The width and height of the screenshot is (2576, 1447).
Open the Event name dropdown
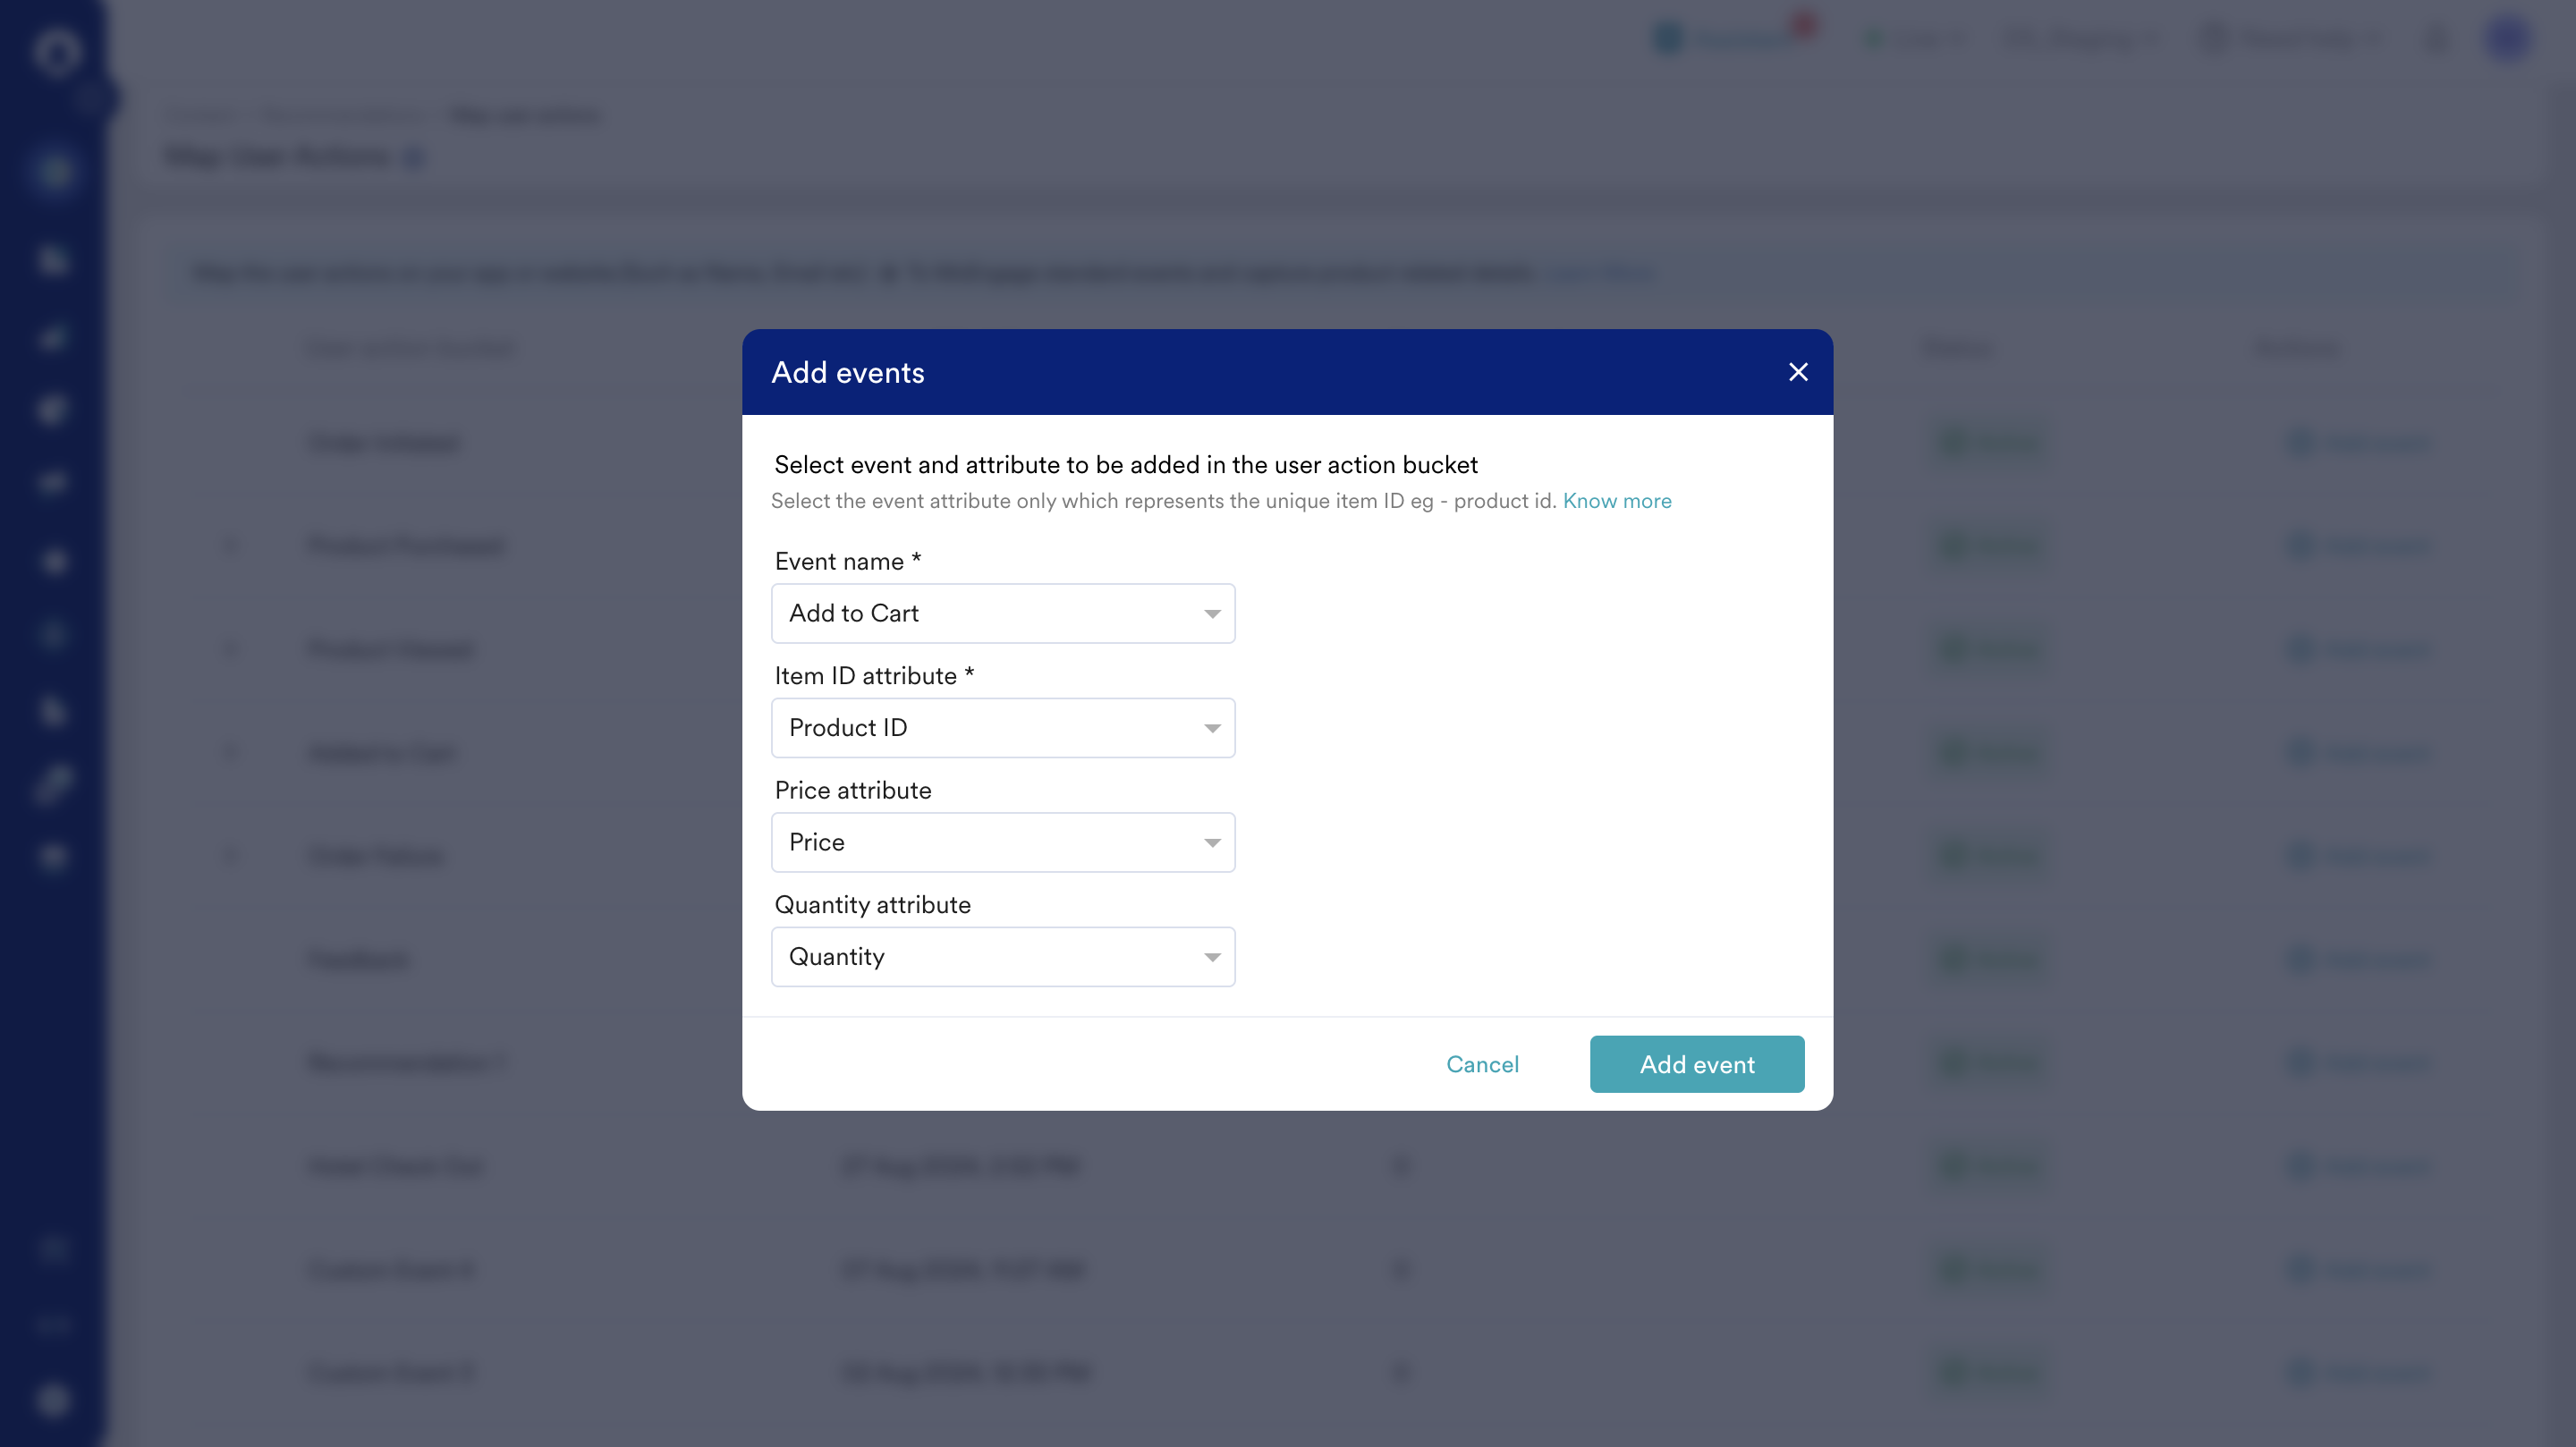click(x=1002, y=613)
